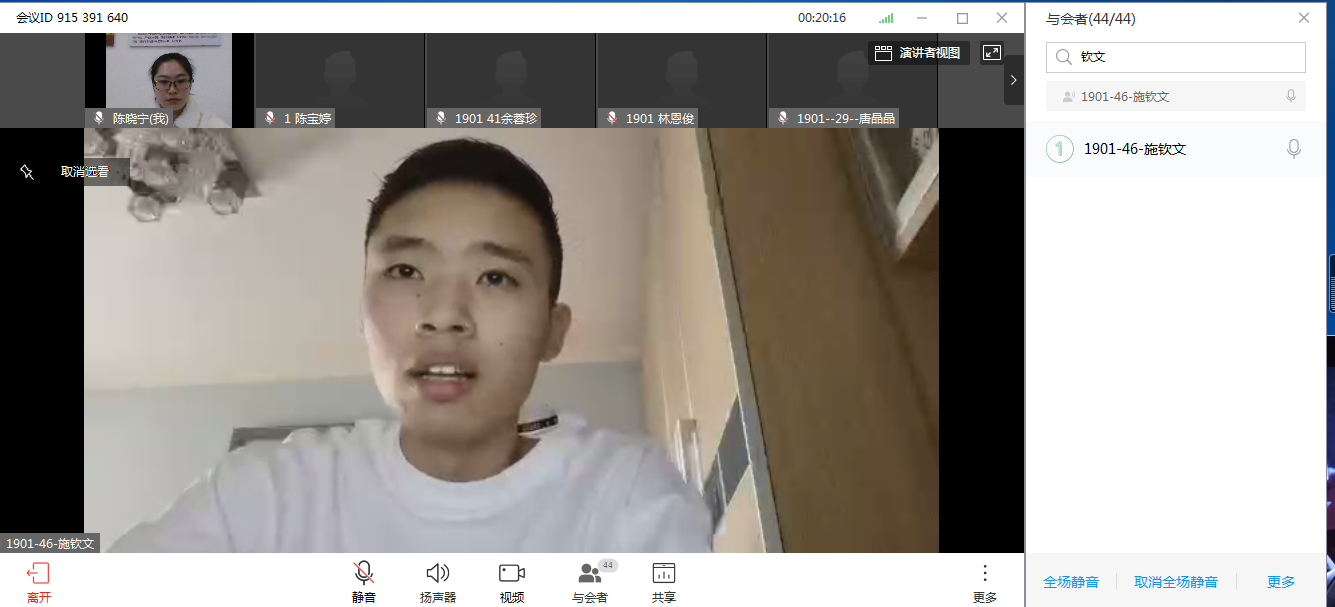Select the 陈晓宁(我) video thumbnail
Viewport: 1335px width, 607px height.
[169, 80]
